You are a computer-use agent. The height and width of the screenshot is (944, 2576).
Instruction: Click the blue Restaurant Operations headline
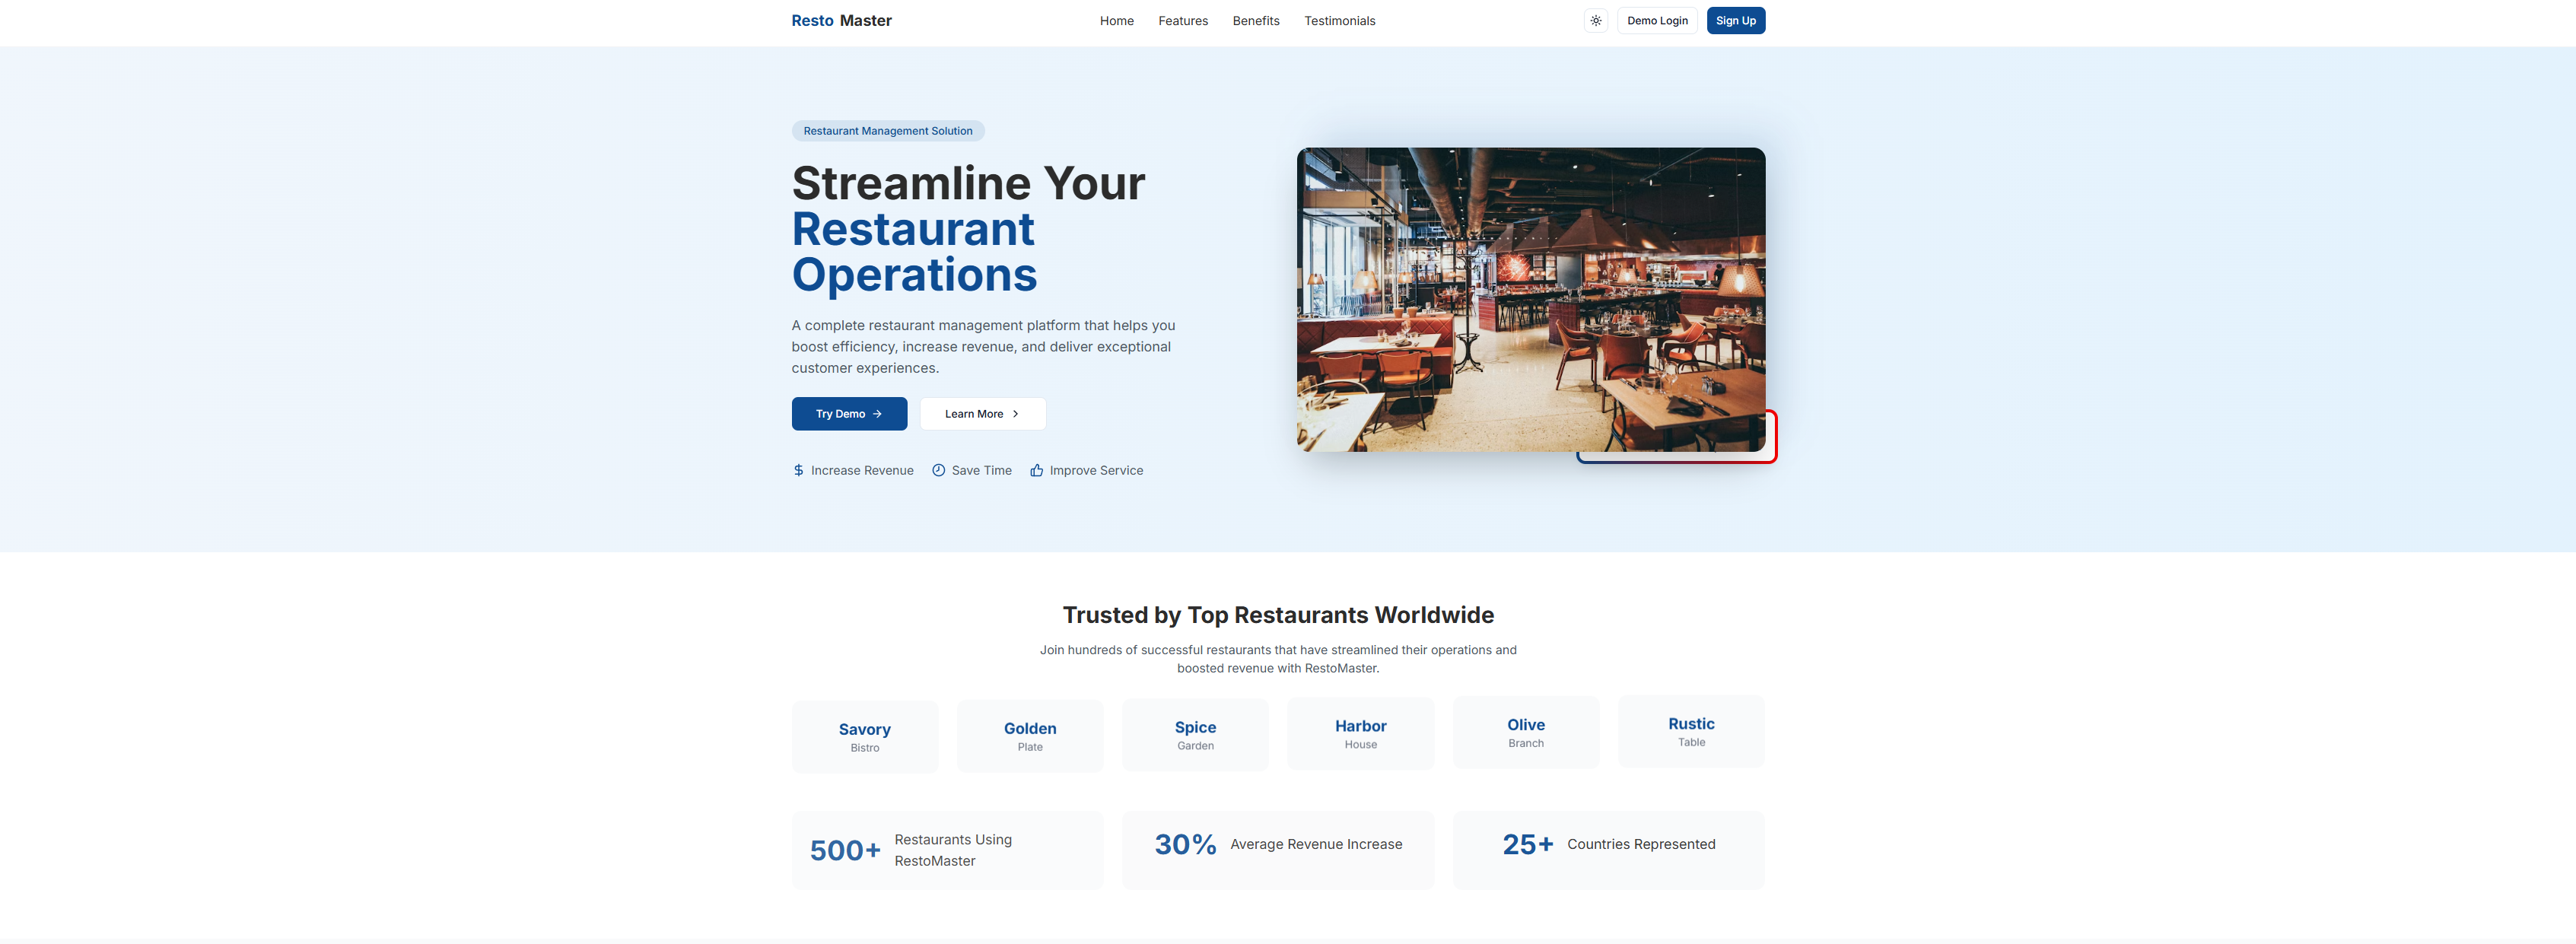(x=914, y=252)
